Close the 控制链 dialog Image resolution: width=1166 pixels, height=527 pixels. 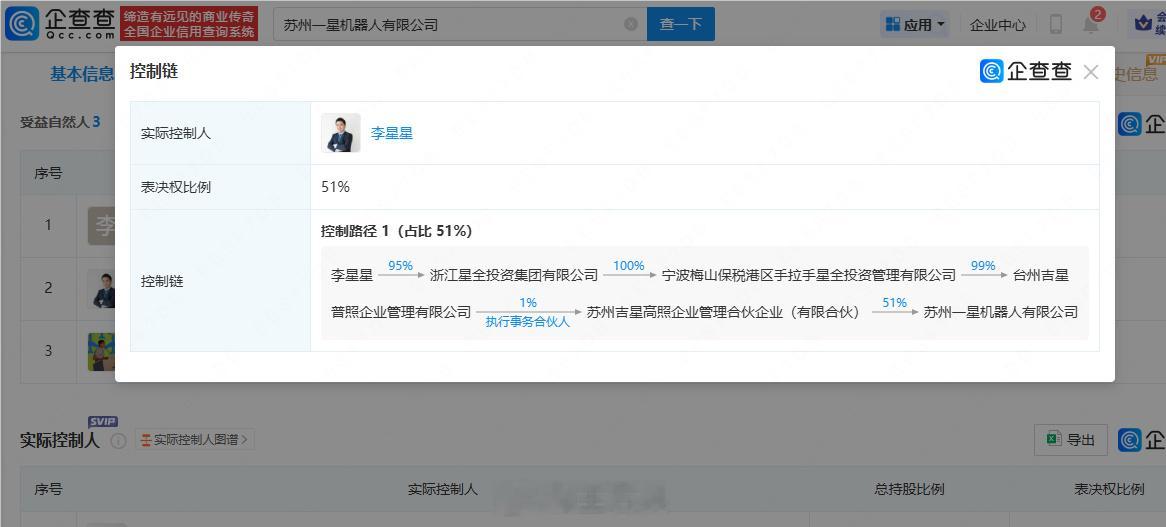pos(1091,72)
